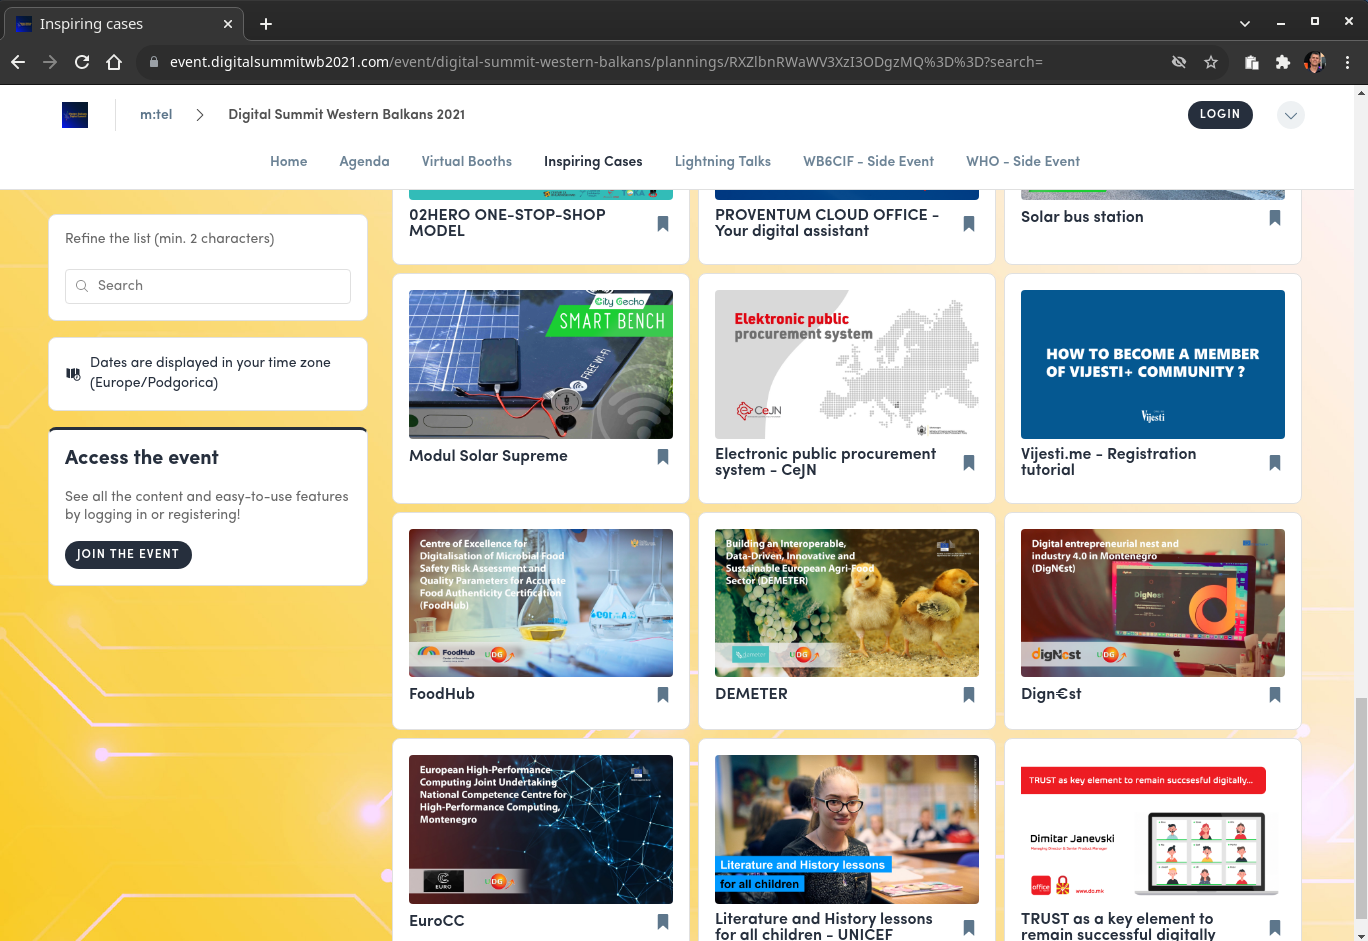Open the tab search dropdown in title bar
Image resolution: width=1368 pixels, height=941 pixels.
coord(1245,23)
